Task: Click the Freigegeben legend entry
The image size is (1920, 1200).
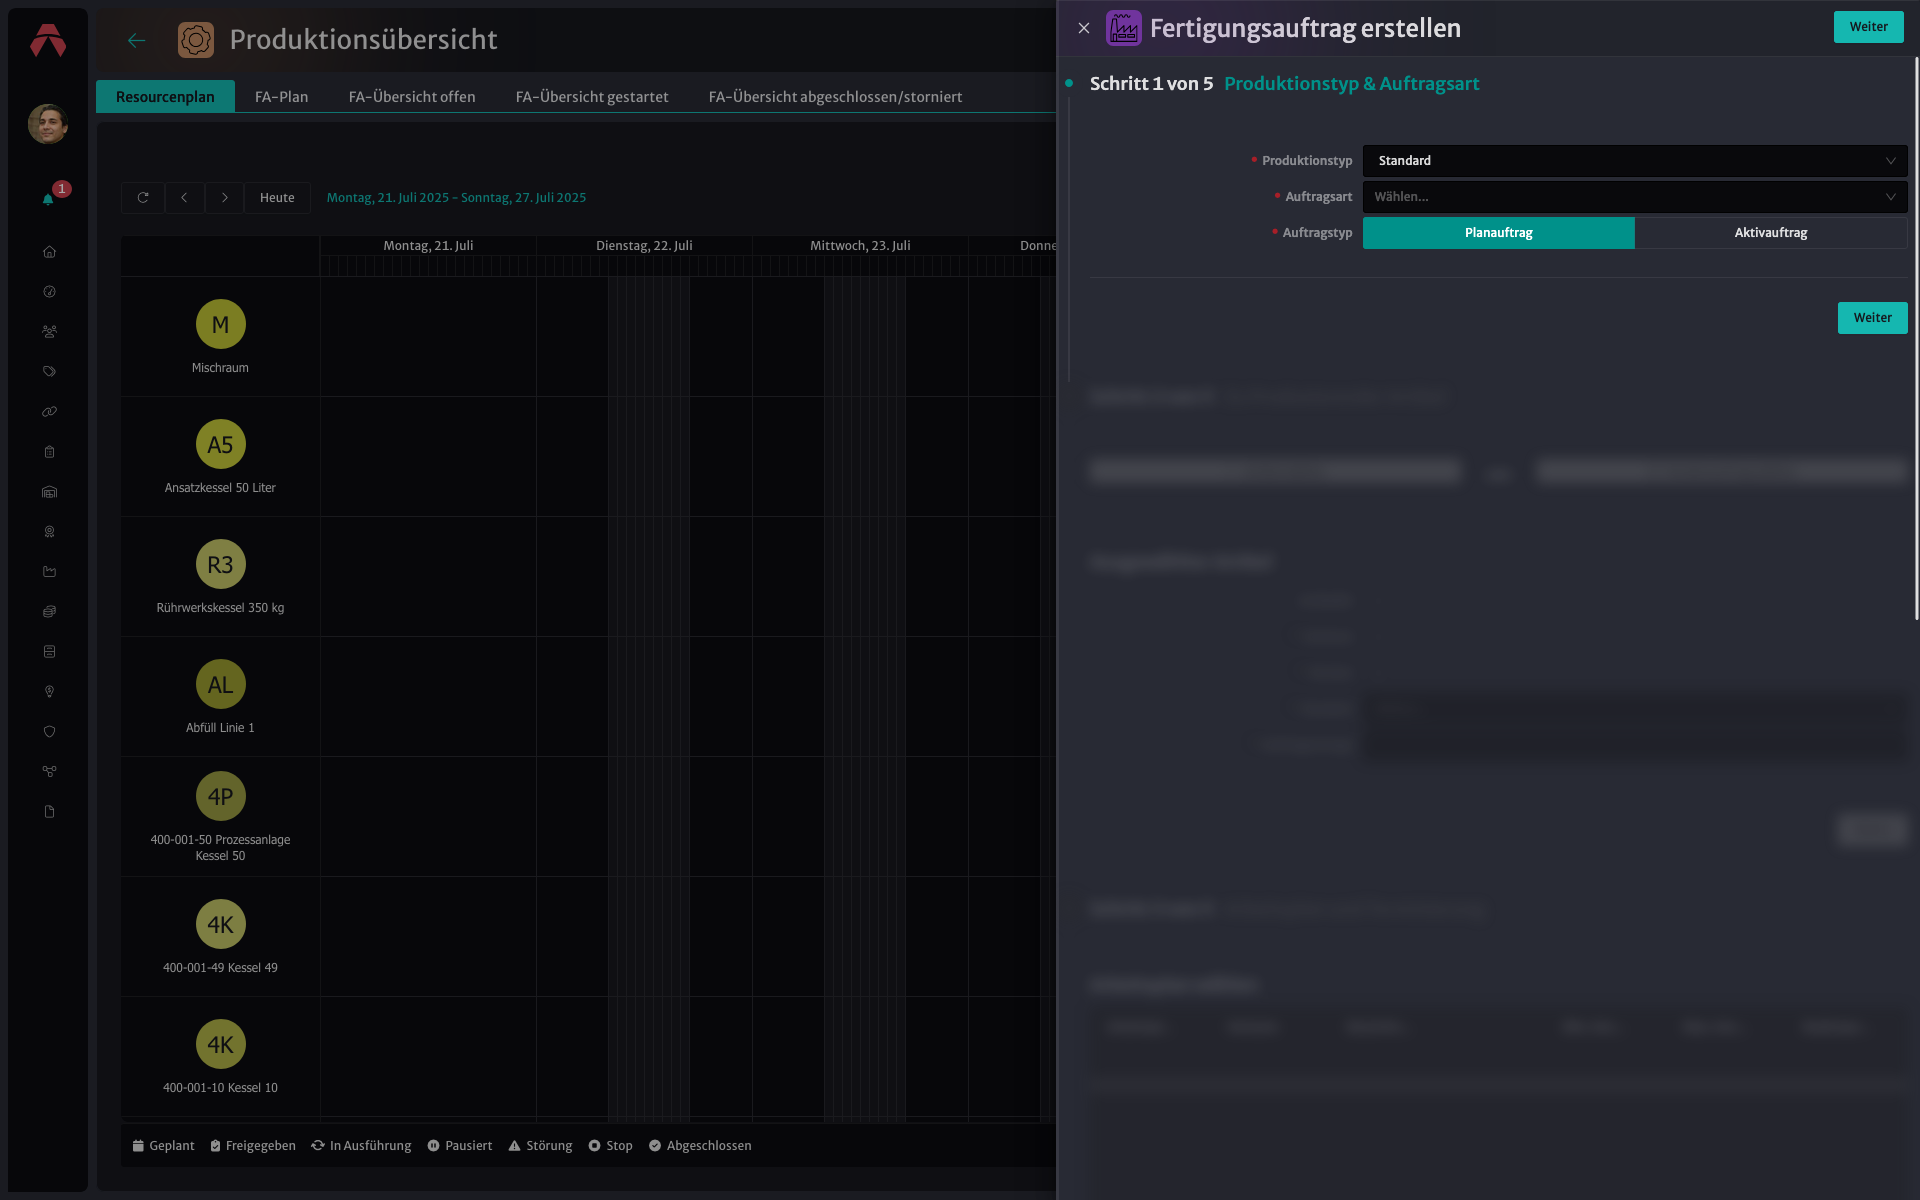Action: coord(253,1146)
